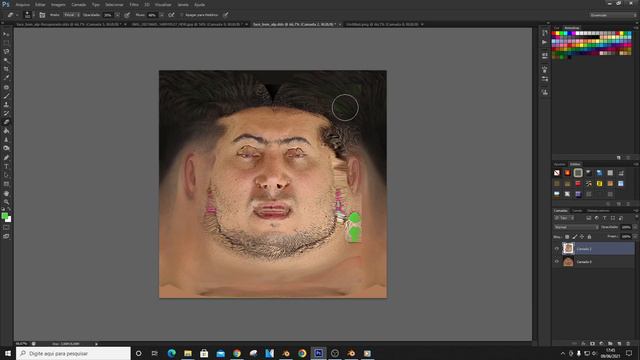Select the Eraser tool in the toolbox
This screenshot has width=640, height=360.
6,122
